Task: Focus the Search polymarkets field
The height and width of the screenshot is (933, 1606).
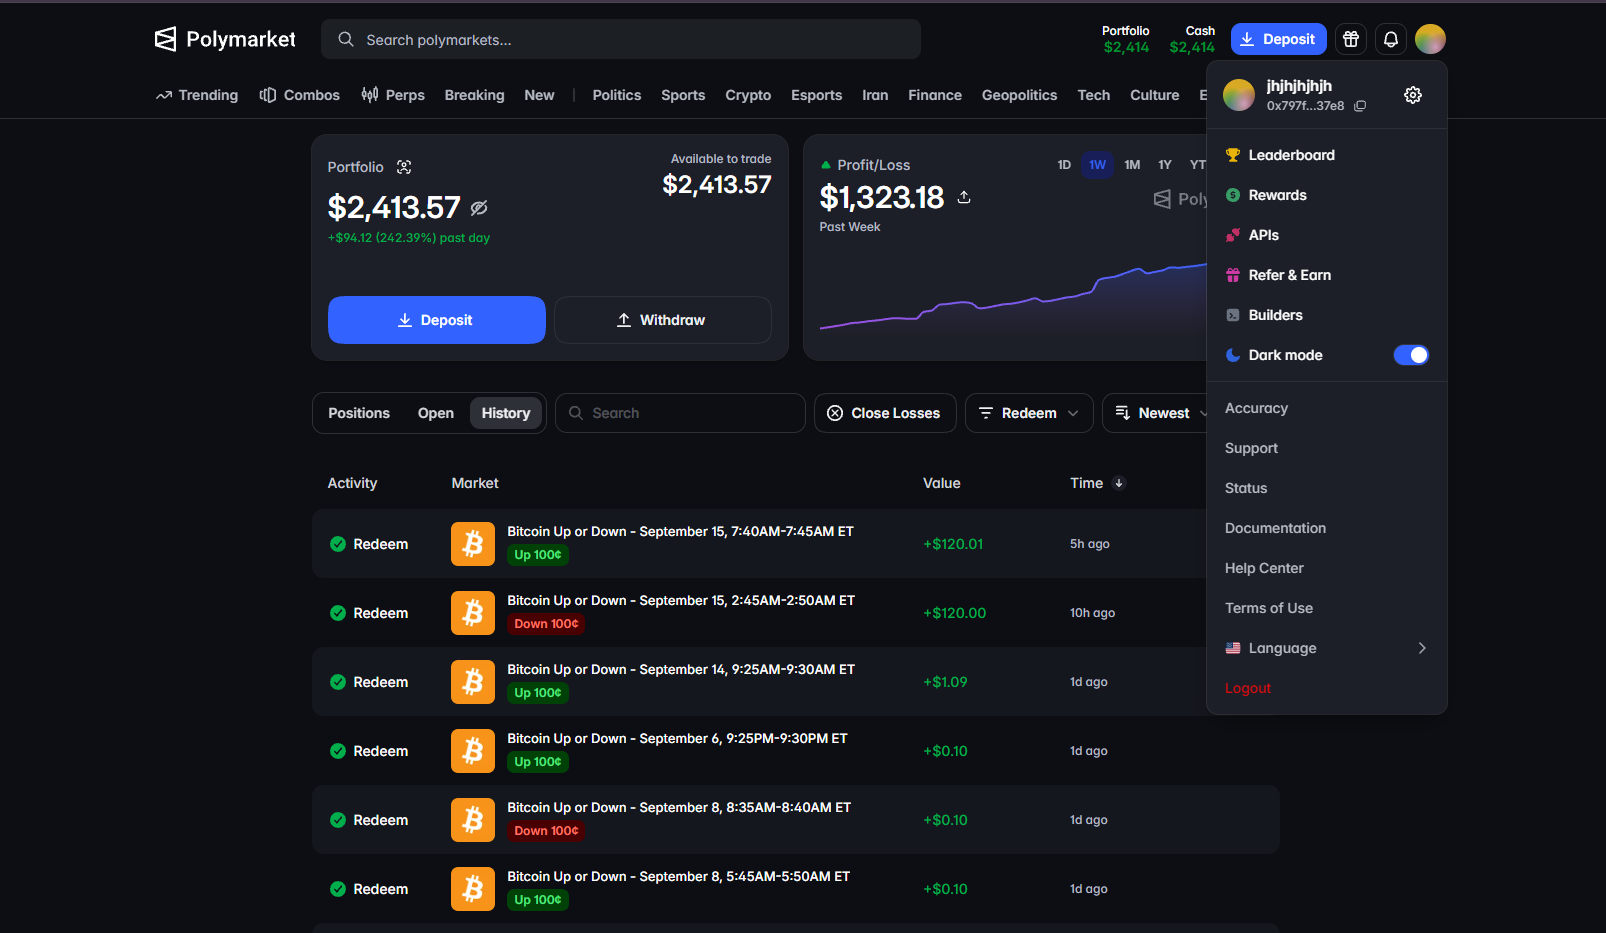Action: tap(621, 39)
